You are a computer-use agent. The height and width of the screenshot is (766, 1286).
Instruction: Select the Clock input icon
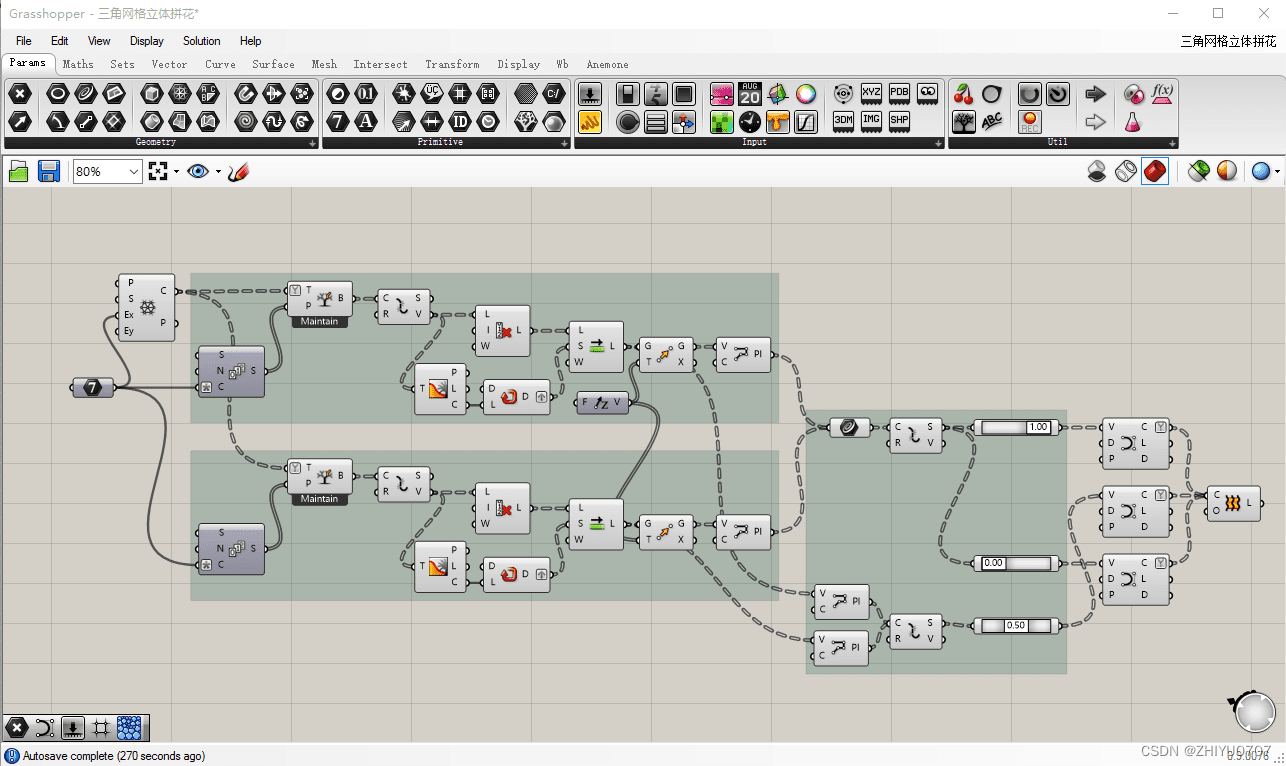pyautogui.click(x=750, y=122)
